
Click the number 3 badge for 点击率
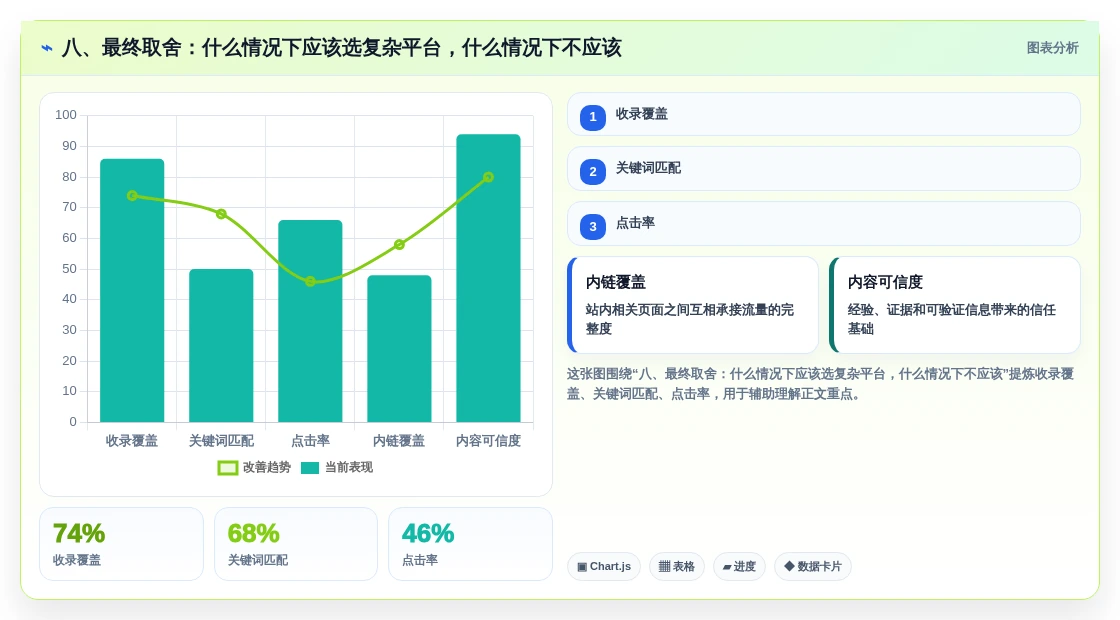593,226
